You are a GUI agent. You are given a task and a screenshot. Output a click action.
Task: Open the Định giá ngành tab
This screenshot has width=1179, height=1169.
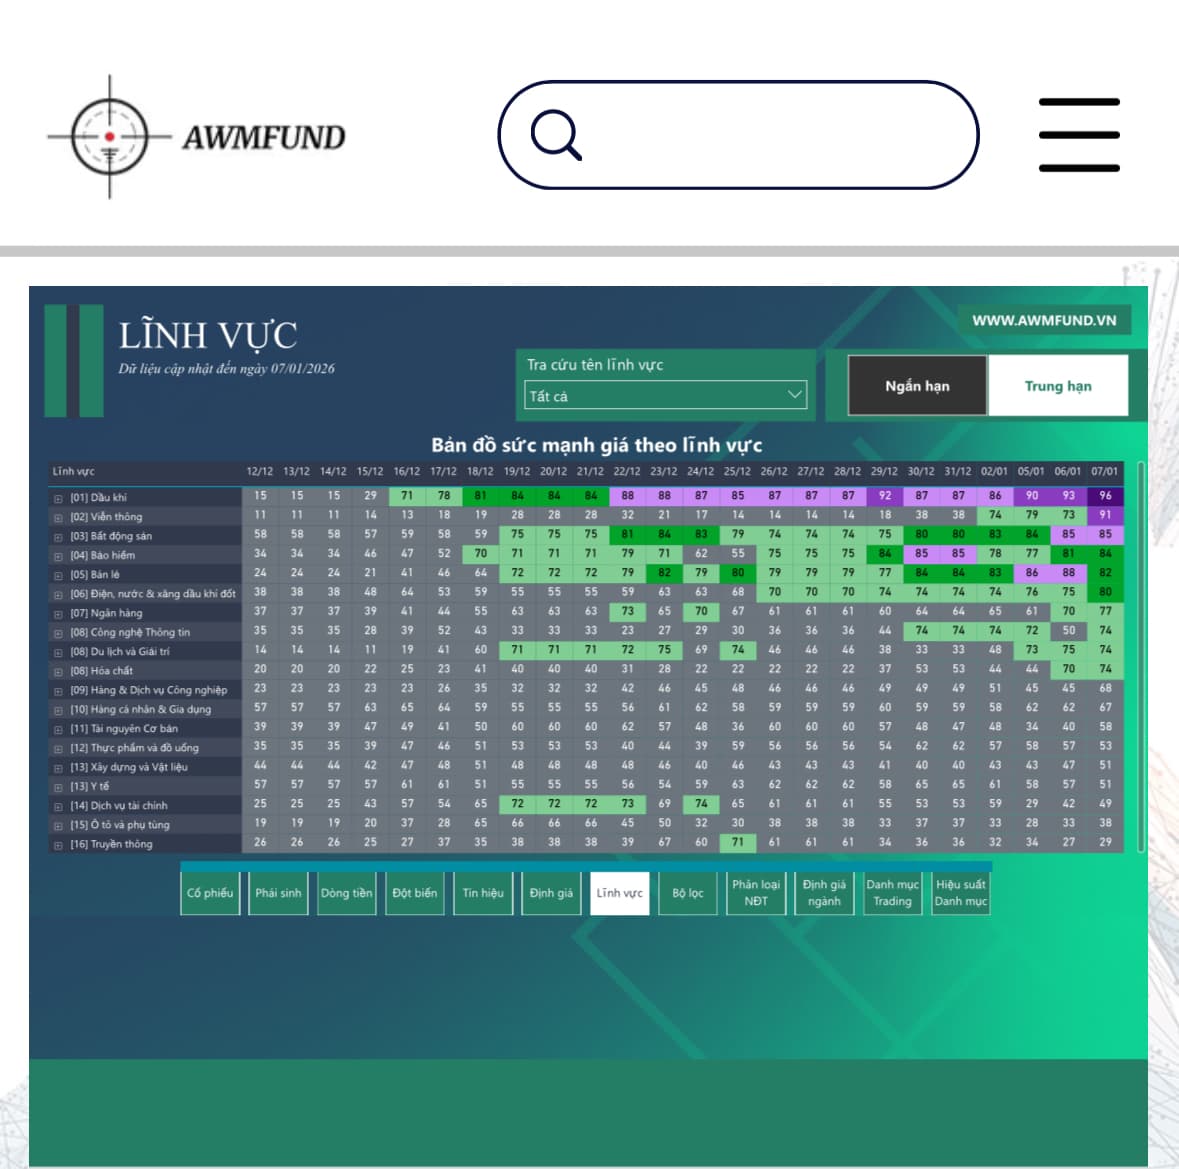824,893
